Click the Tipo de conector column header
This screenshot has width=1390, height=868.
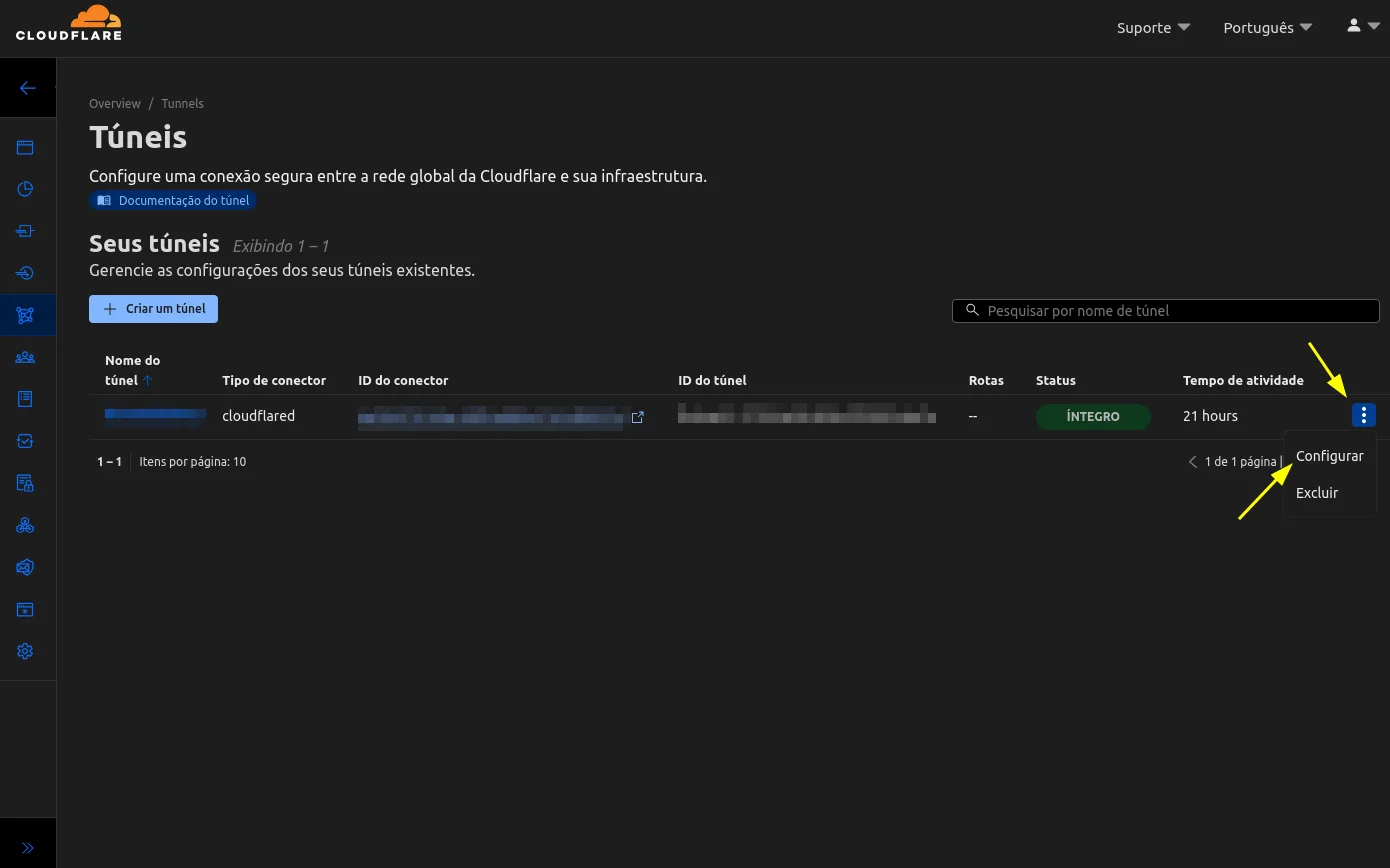274,380
